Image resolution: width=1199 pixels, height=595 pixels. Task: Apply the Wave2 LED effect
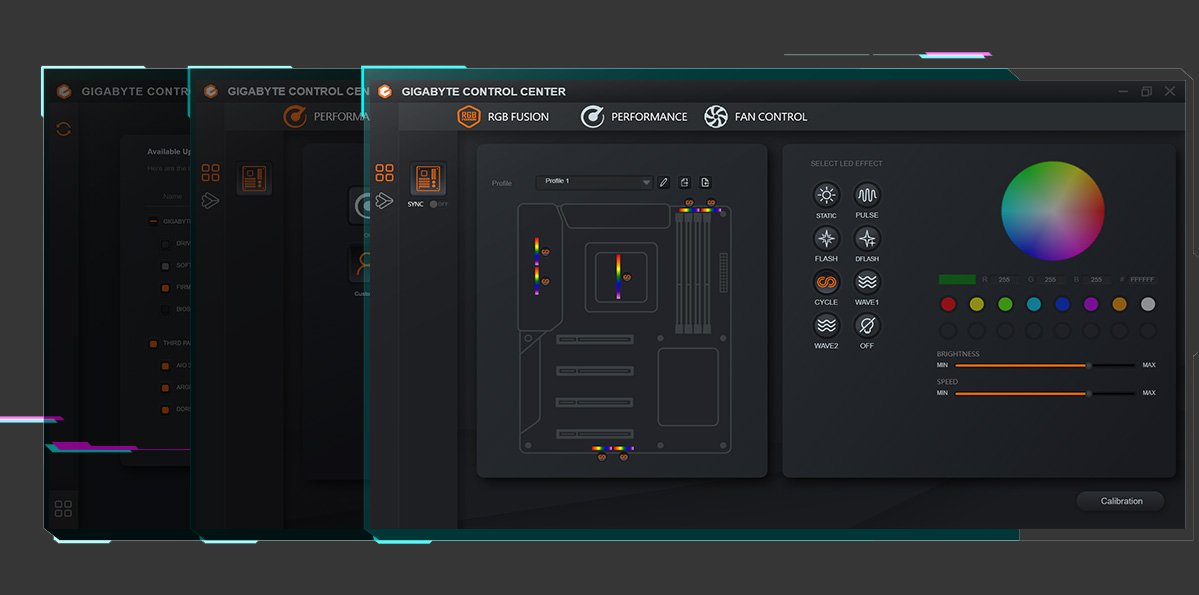pos(826,326)
